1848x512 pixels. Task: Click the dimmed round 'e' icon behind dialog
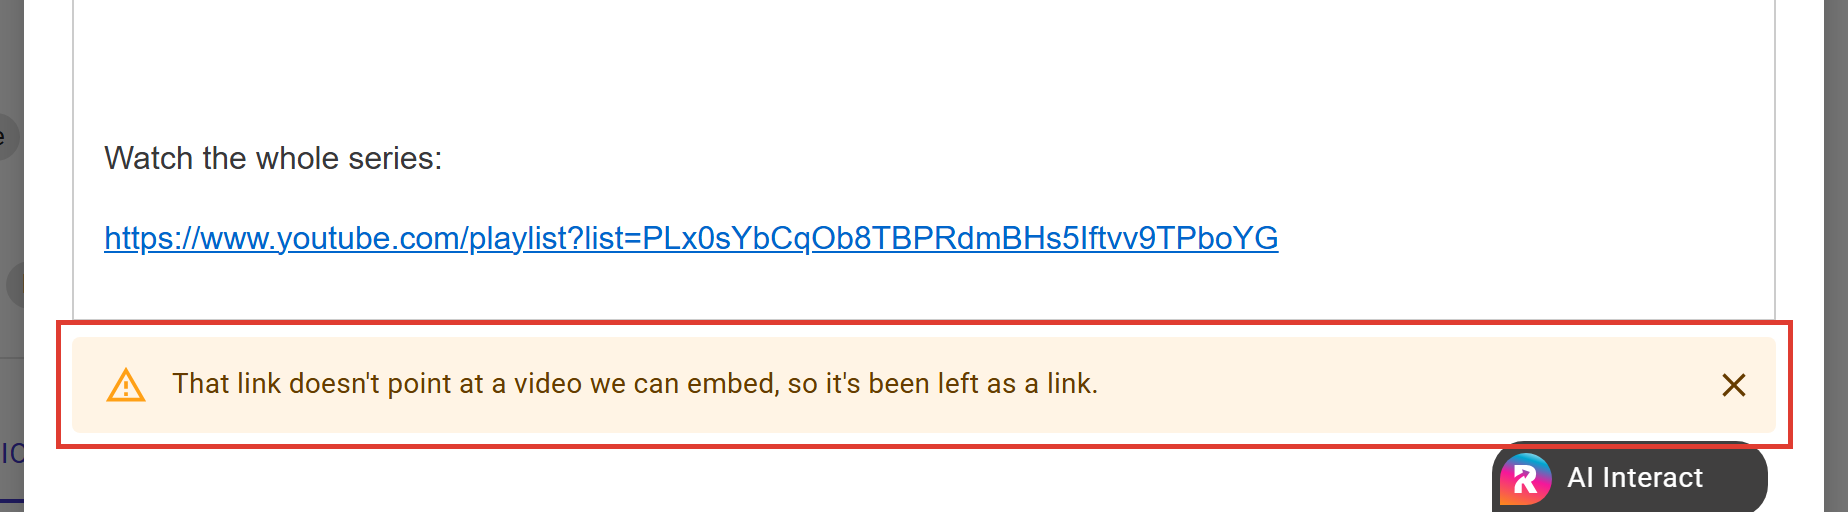click(8, 137)
